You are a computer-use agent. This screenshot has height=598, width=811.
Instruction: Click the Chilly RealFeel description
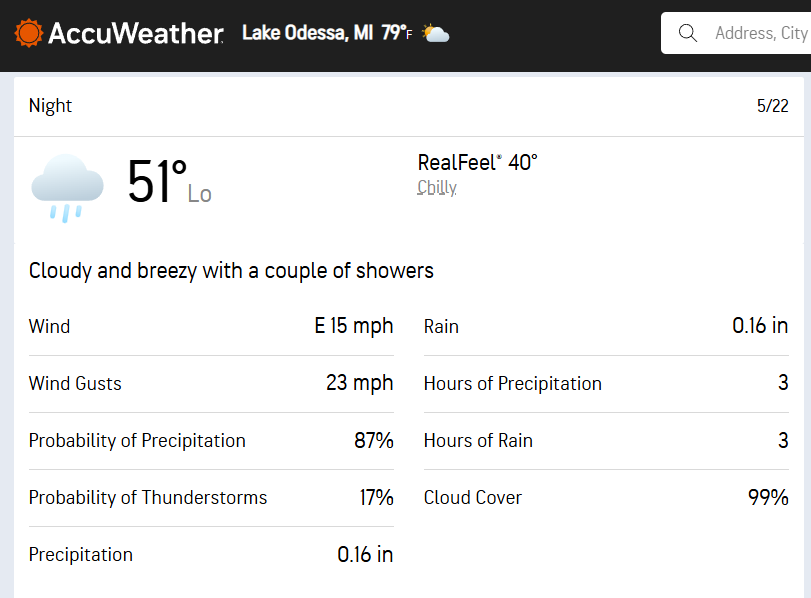[x=437, y=187]
